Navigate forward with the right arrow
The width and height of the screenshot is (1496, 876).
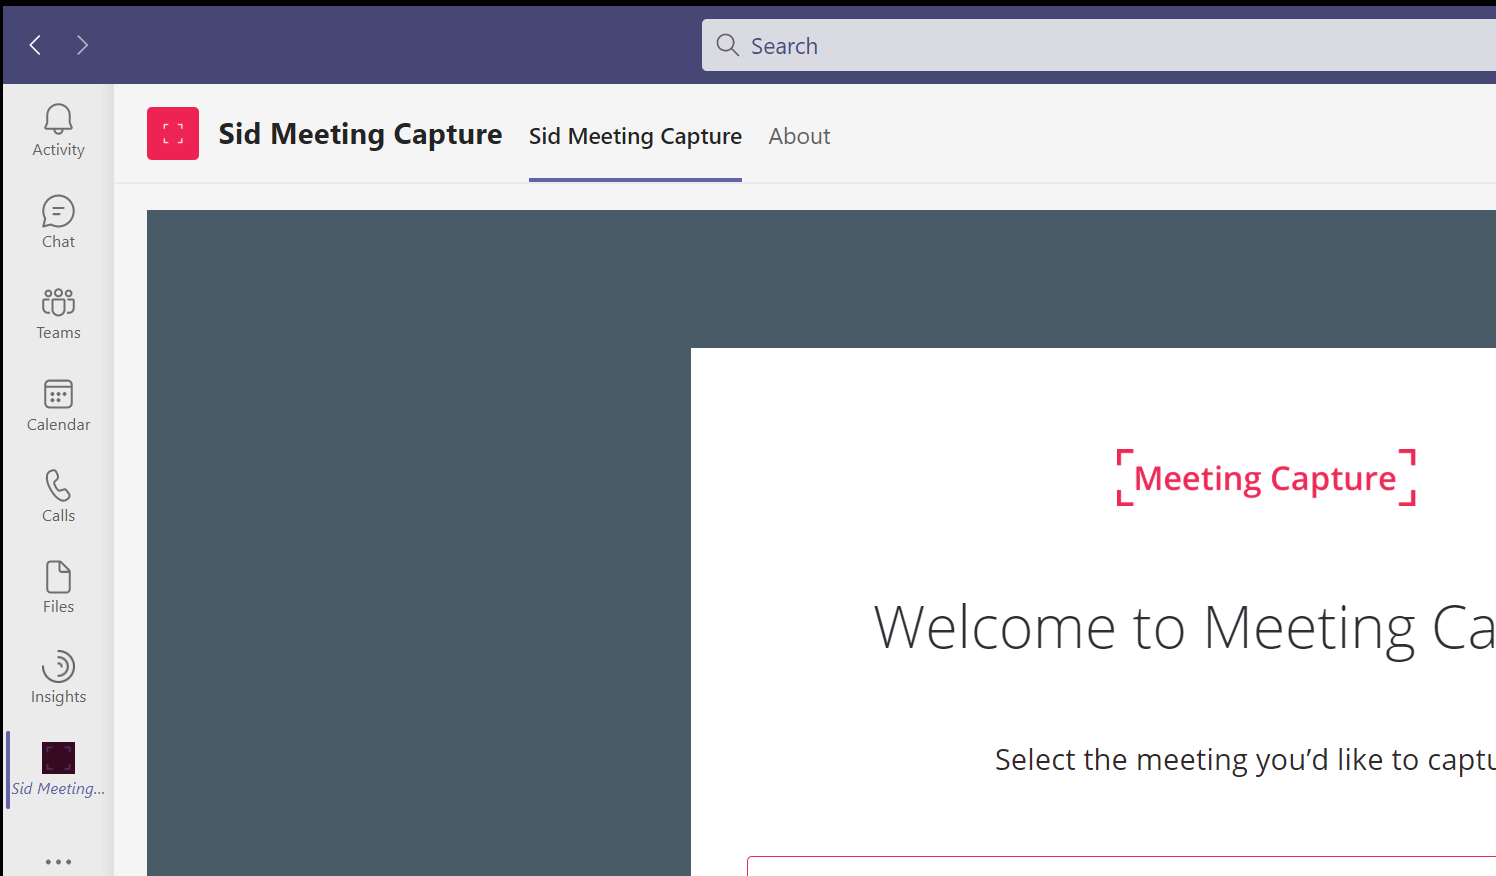[82, 45]
